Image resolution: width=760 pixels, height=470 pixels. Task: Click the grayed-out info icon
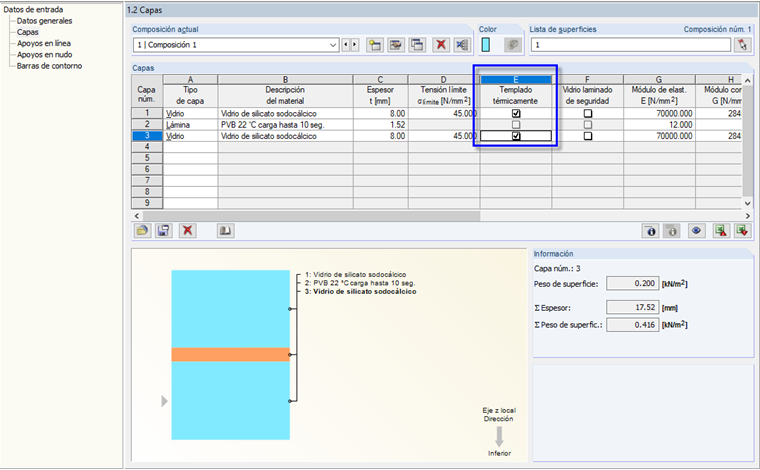672,231
